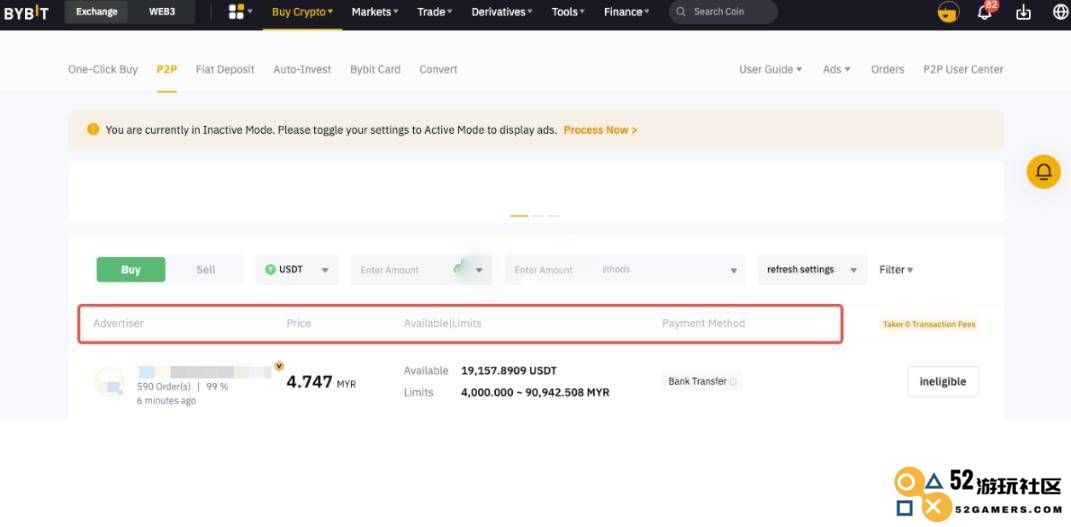Click the download app icon

click(x=1023, y=12)
